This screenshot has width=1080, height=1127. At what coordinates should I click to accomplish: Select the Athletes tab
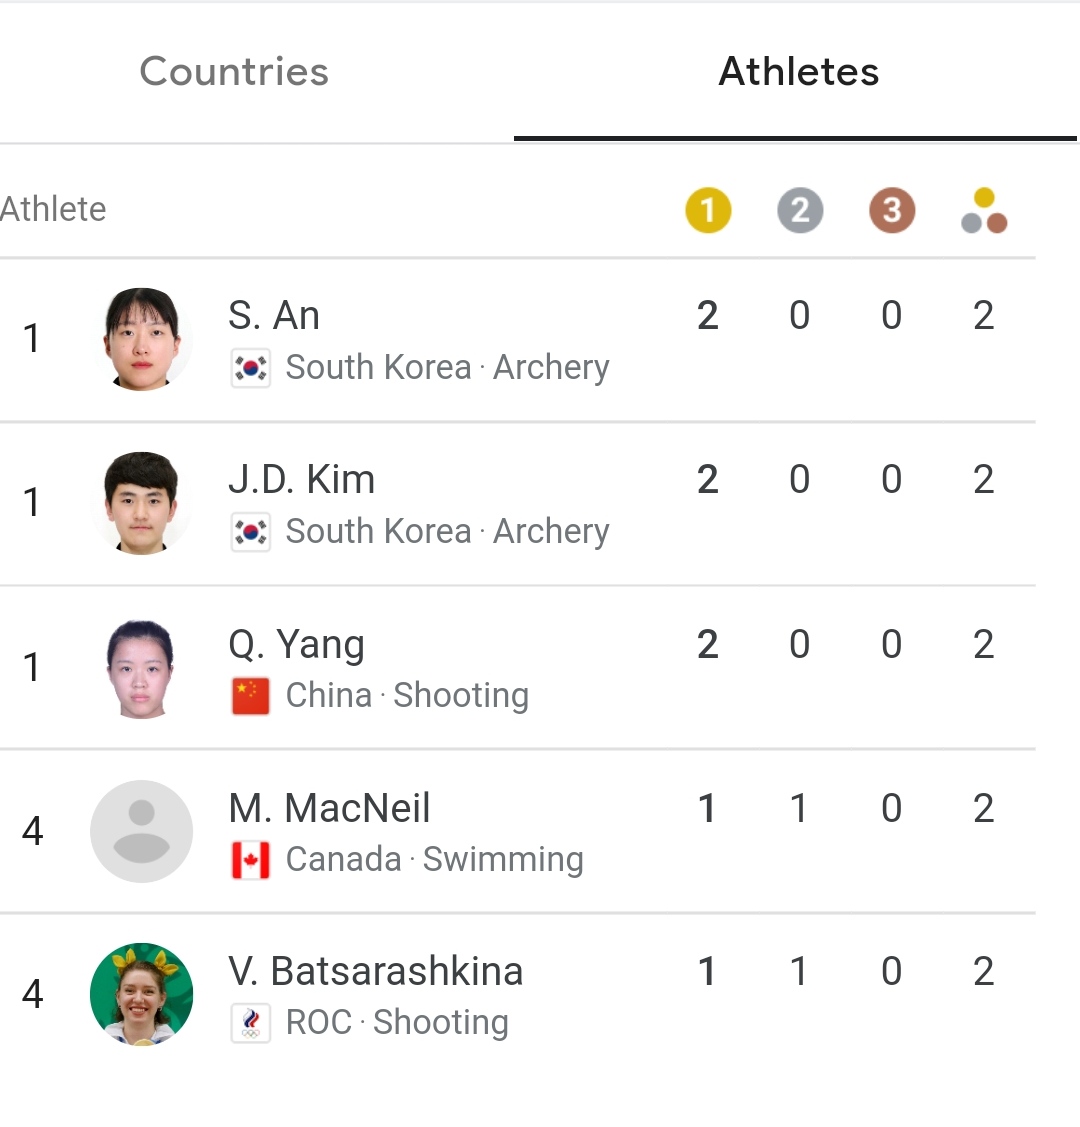[798, 72]
